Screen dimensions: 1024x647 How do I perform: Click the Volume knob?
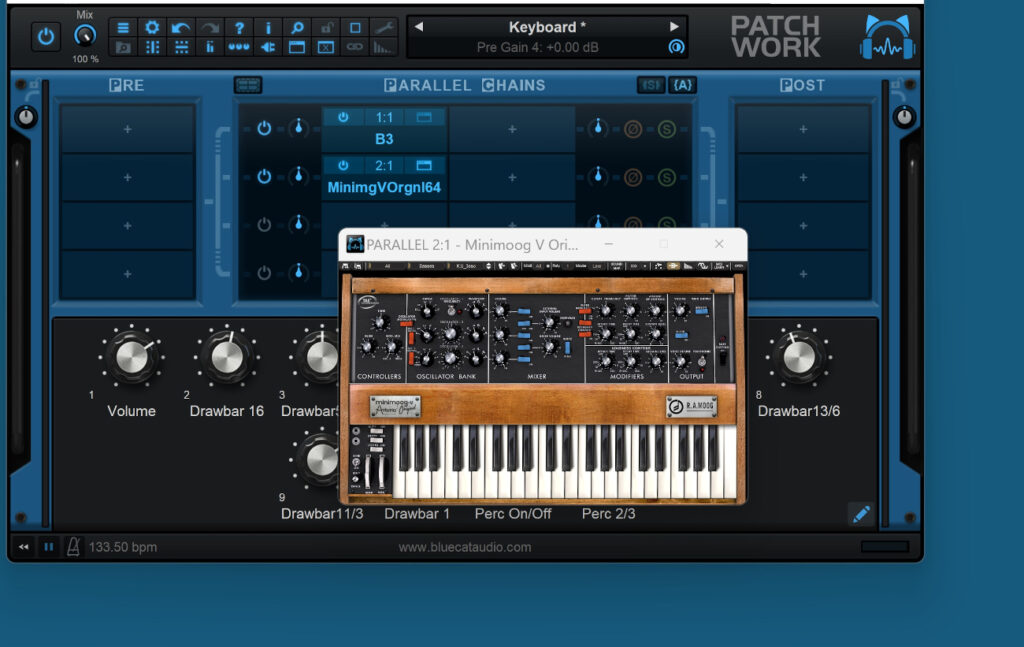[132, 357]
